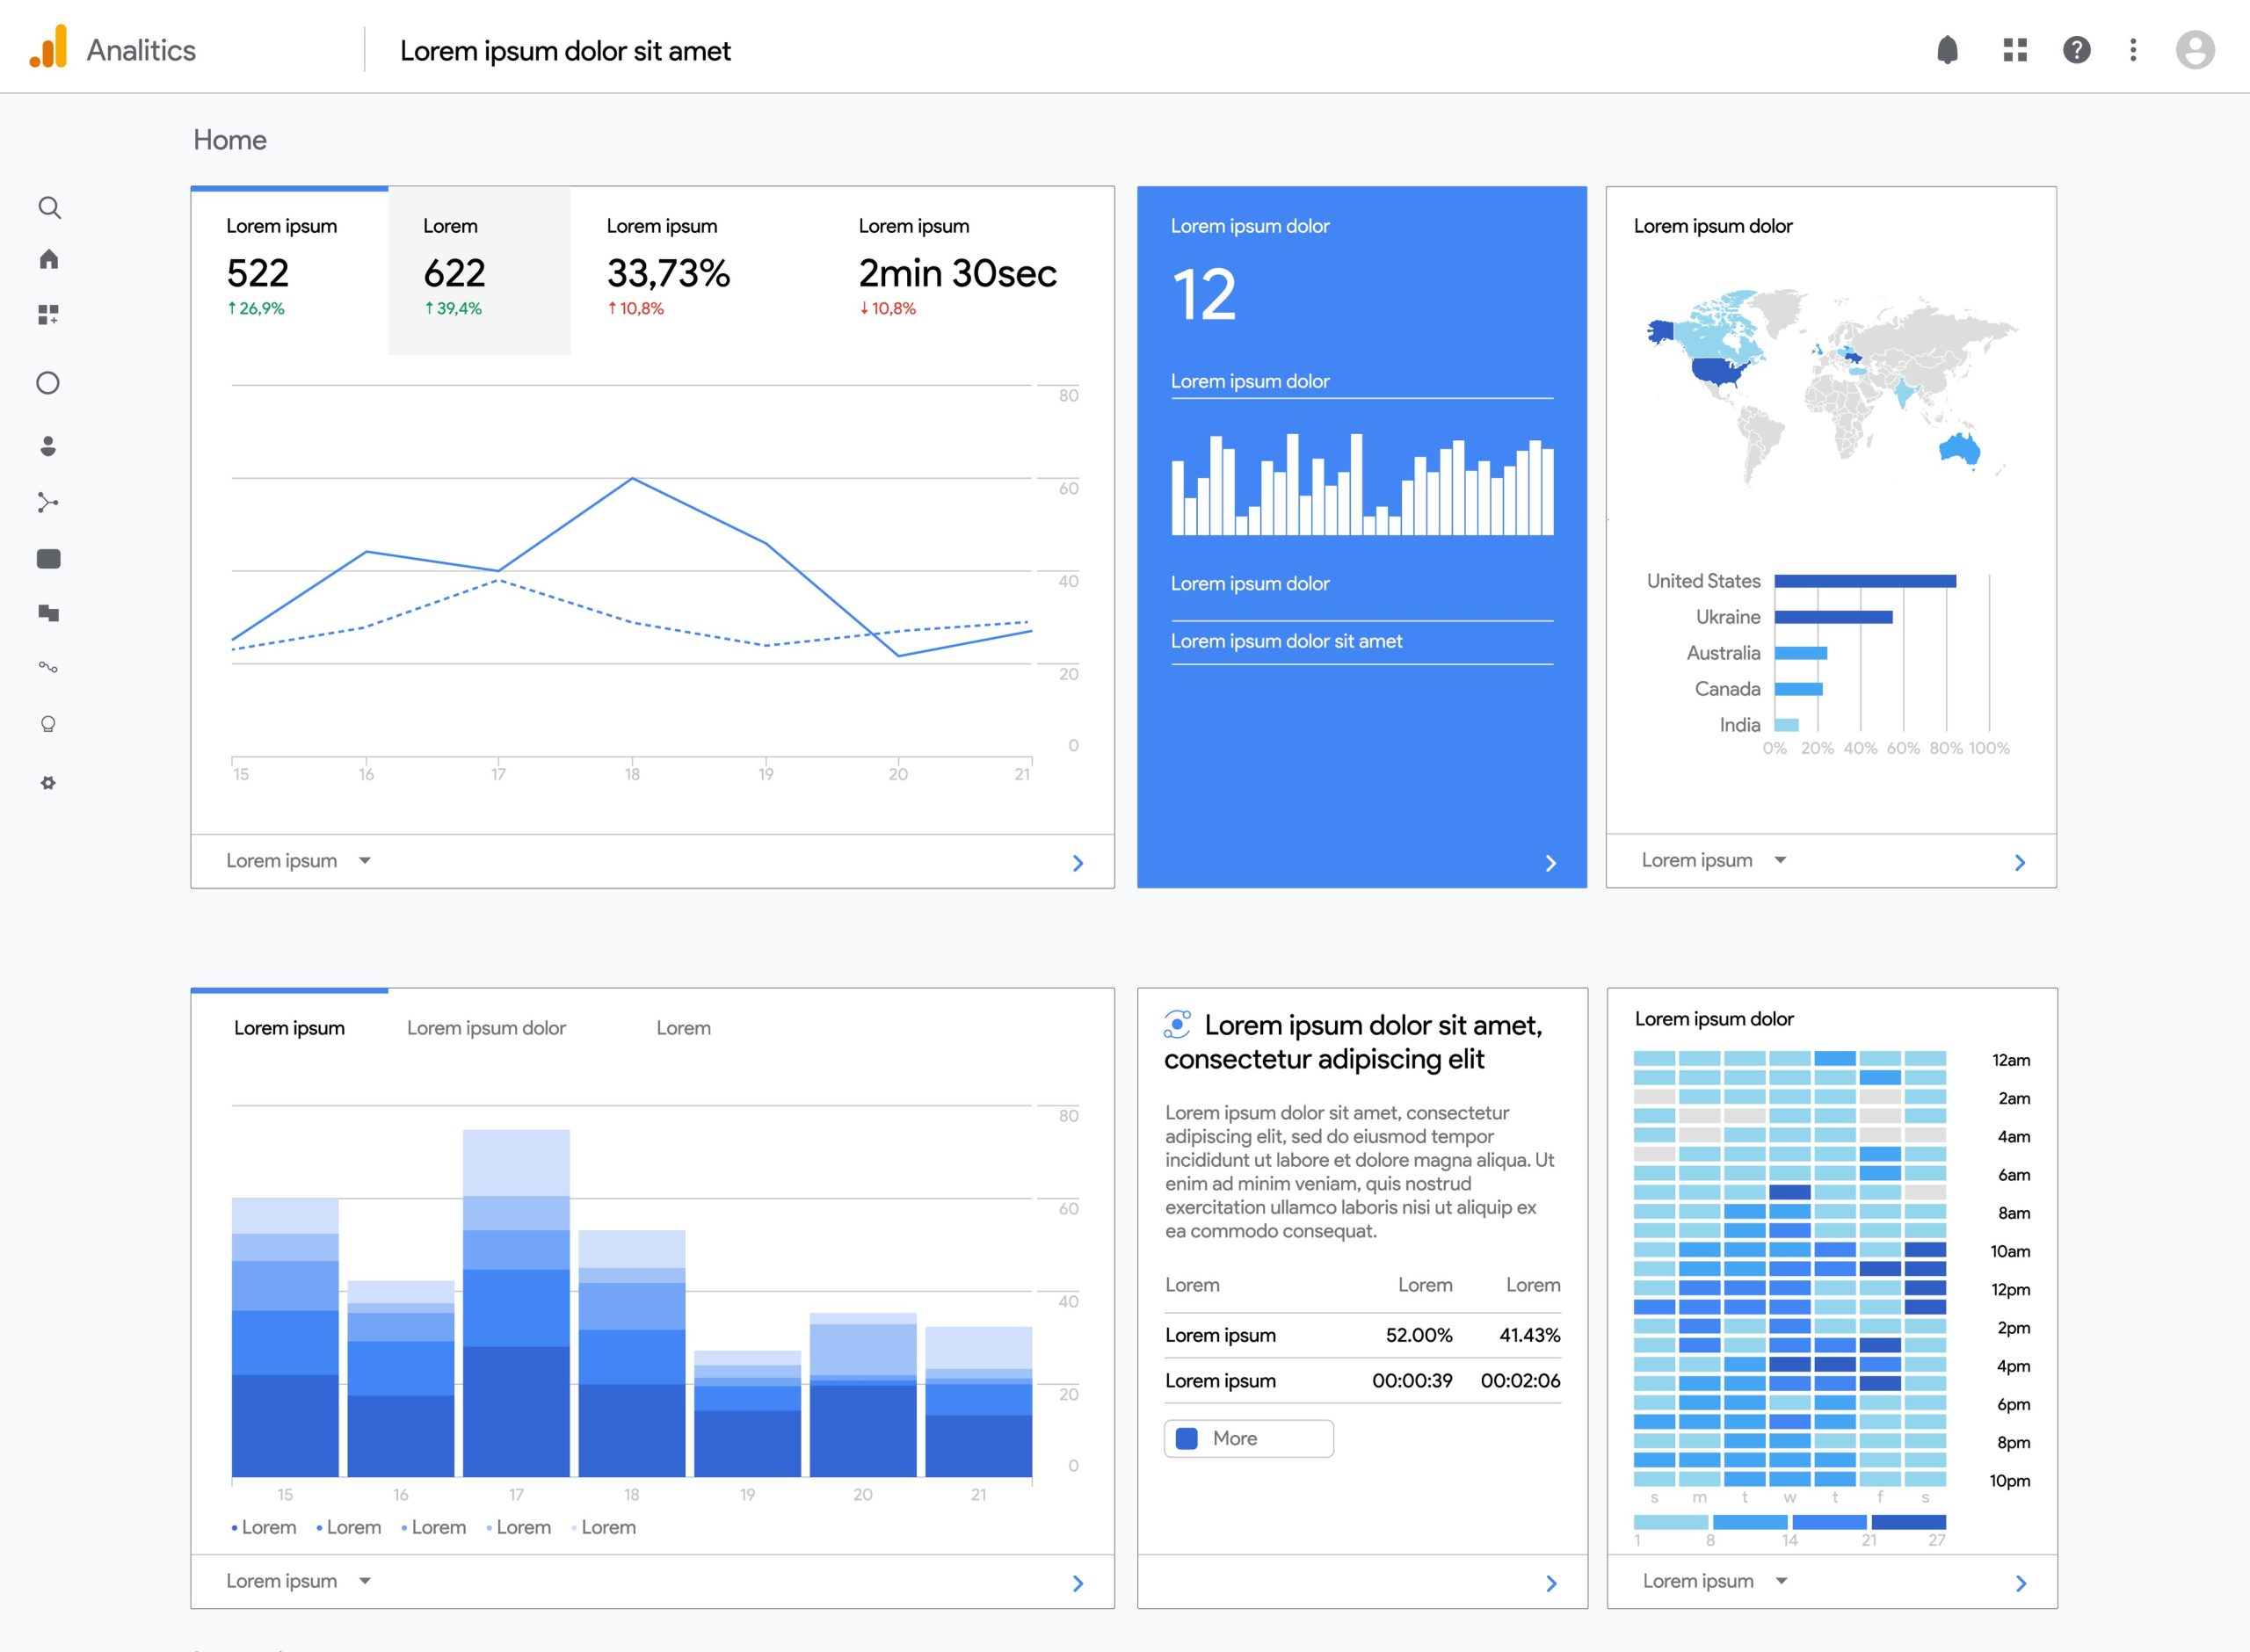Click the blue swatch in More button
This screenshot has width=2250, height=1652.
coord(1187,1438)
